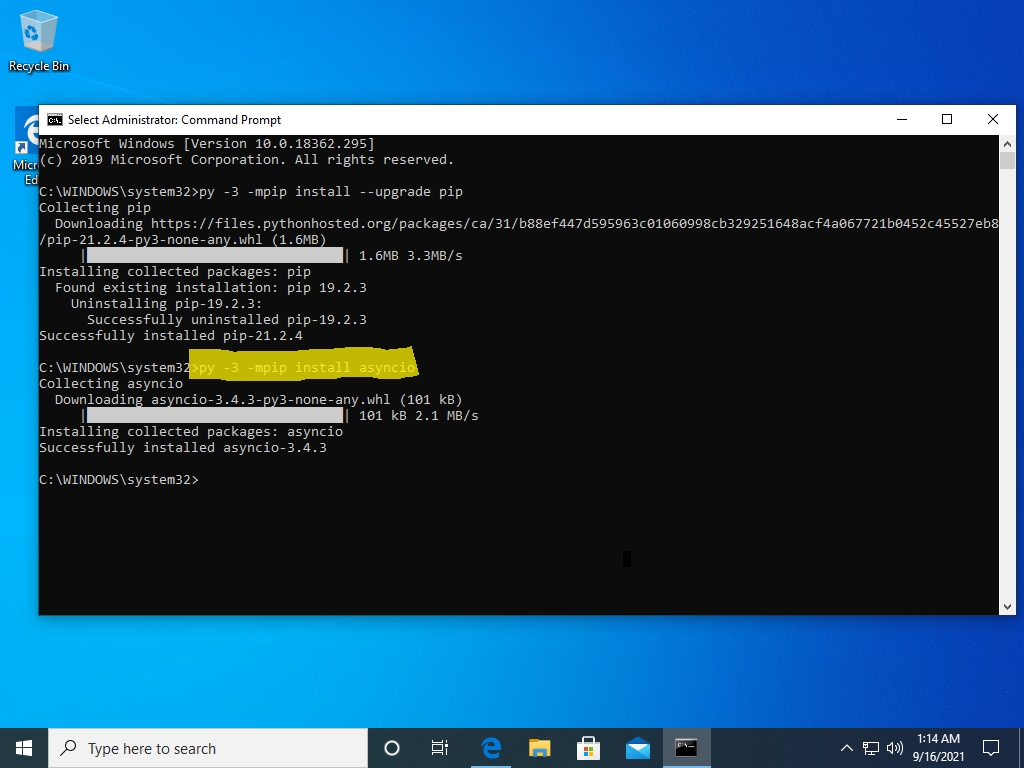Click the 'Uninstalling pip-19.2.3:' line
This screenshot has height=768, width=1024.
click(x=167, y=304)
